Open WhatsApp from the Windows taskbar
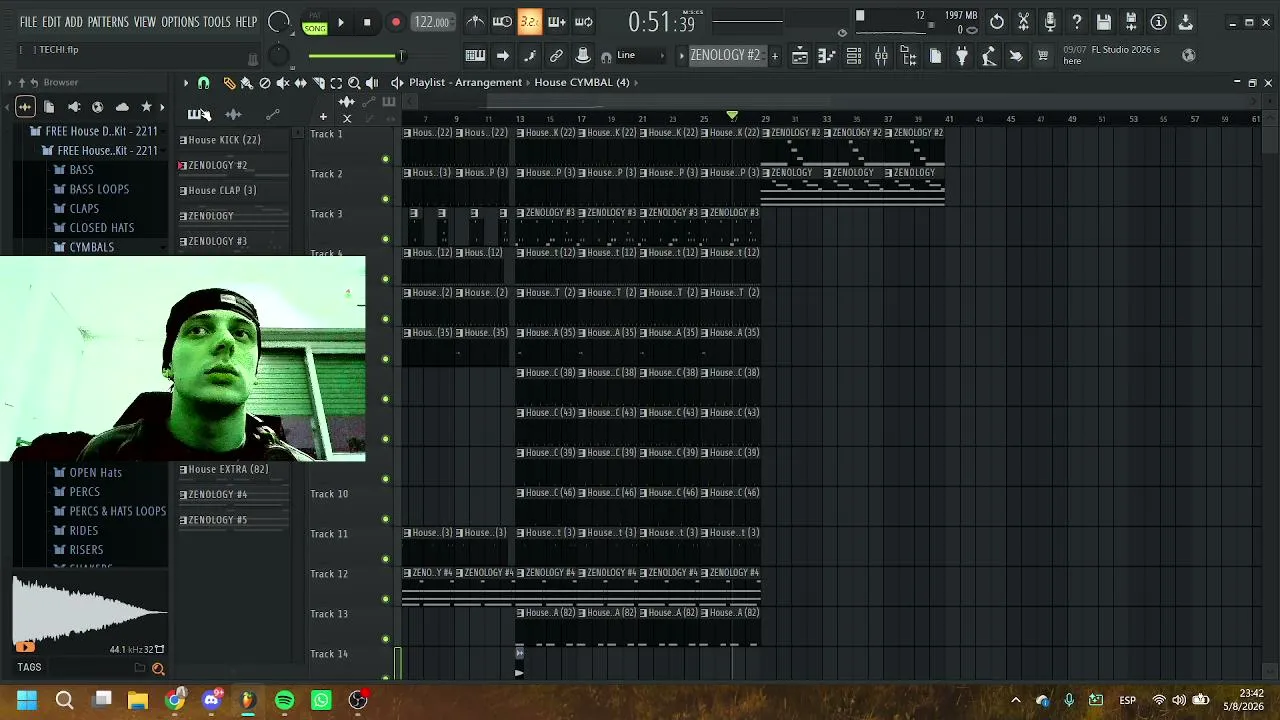 coord(321,700)
